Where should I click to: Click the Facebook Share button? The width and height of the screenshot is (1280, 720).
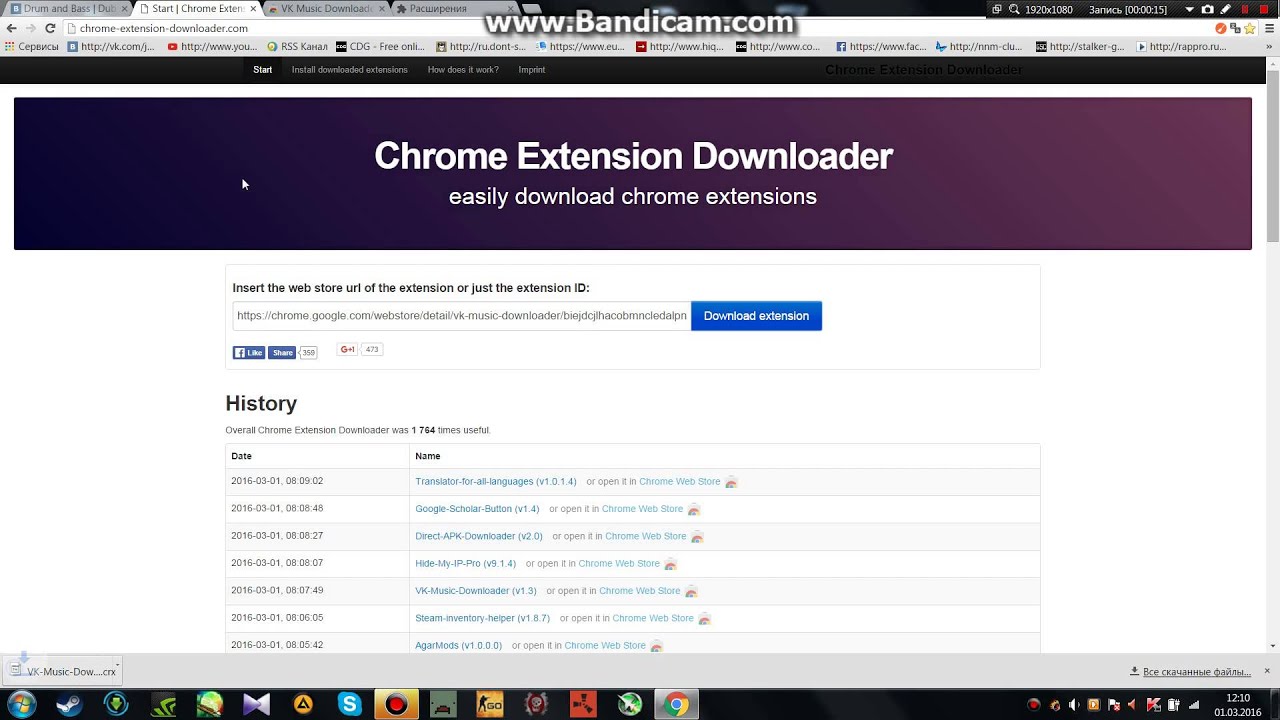(x=282, y=352)
